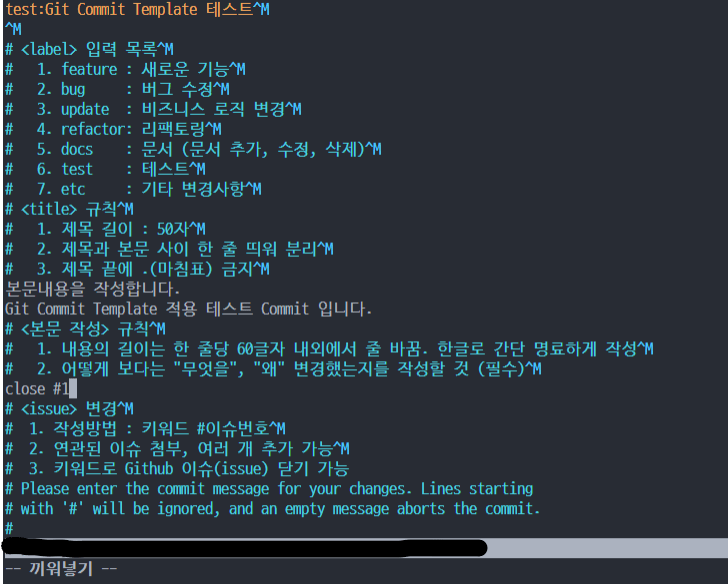Click the "etc" label entry line
The width and height of the screenshot is (728, 584).
click(x=133, y=189)
